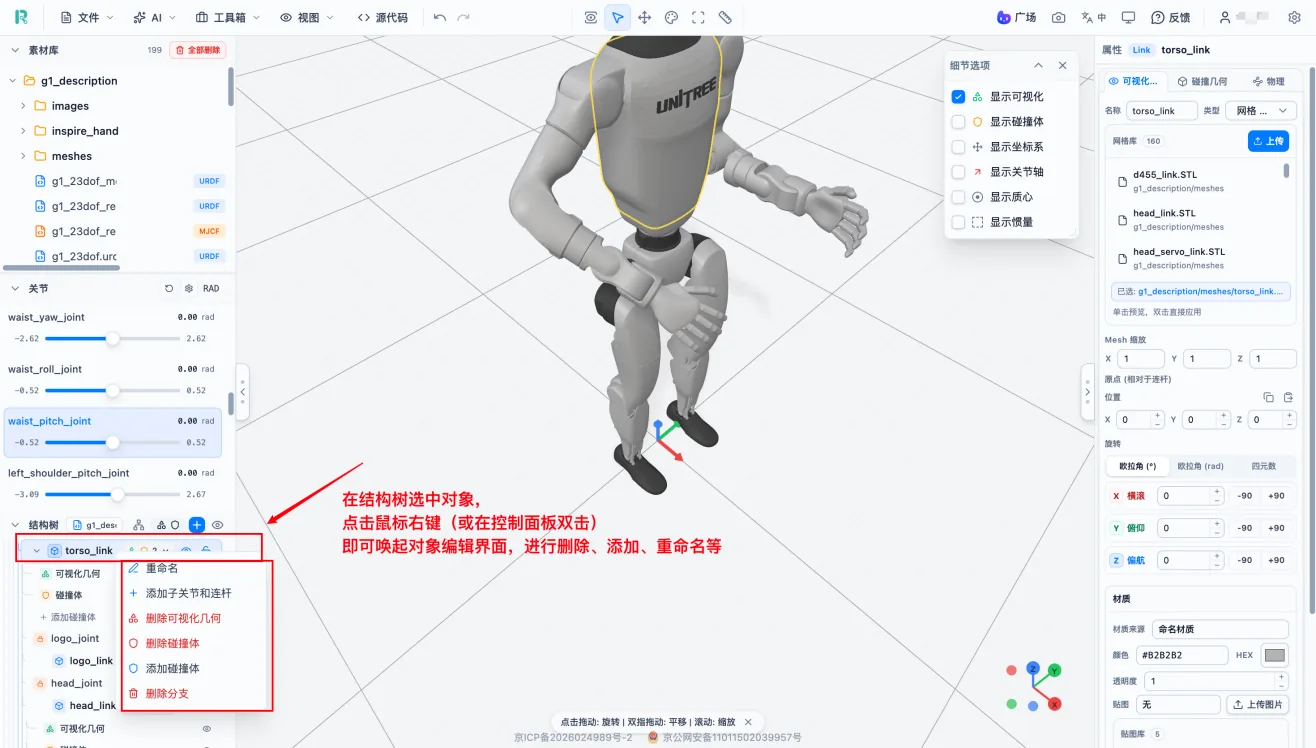Toggle 显示可视化 checkbox
The width and height of the screenshot is (1316, 748).
pos(958,96)
